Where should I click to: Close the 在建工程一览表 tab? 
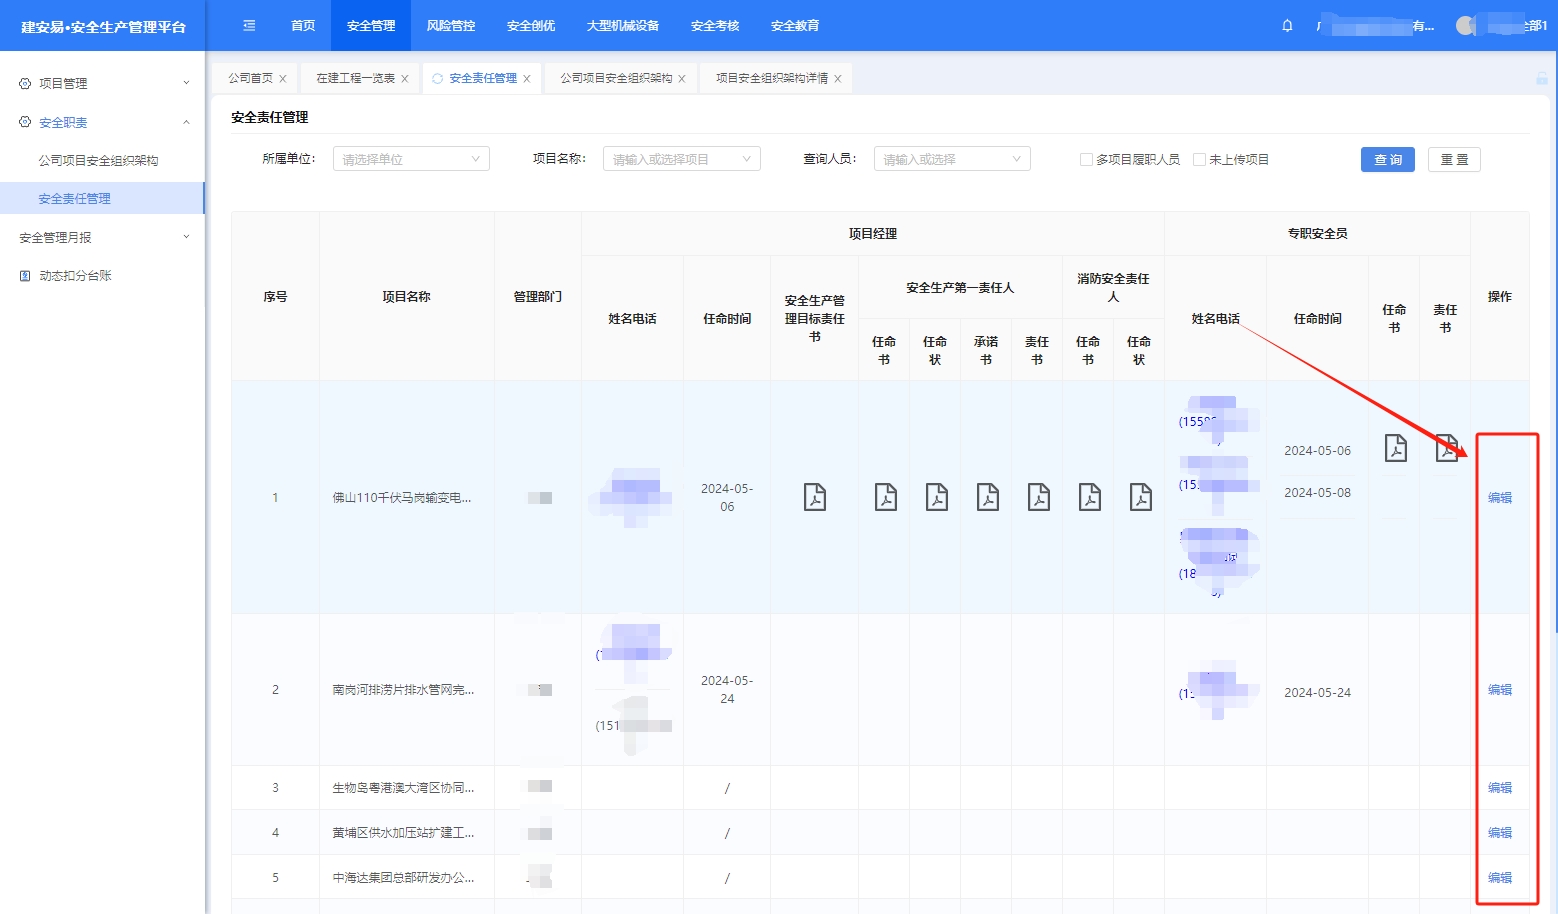pyautogui.click(x=405, y=79)
